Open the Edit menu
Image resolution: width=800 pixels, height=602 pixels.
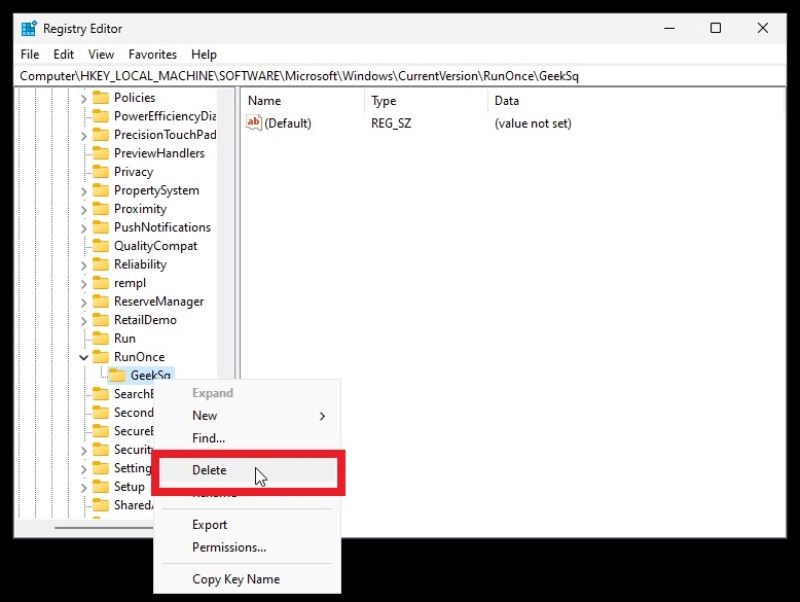(x=64, y=54)
